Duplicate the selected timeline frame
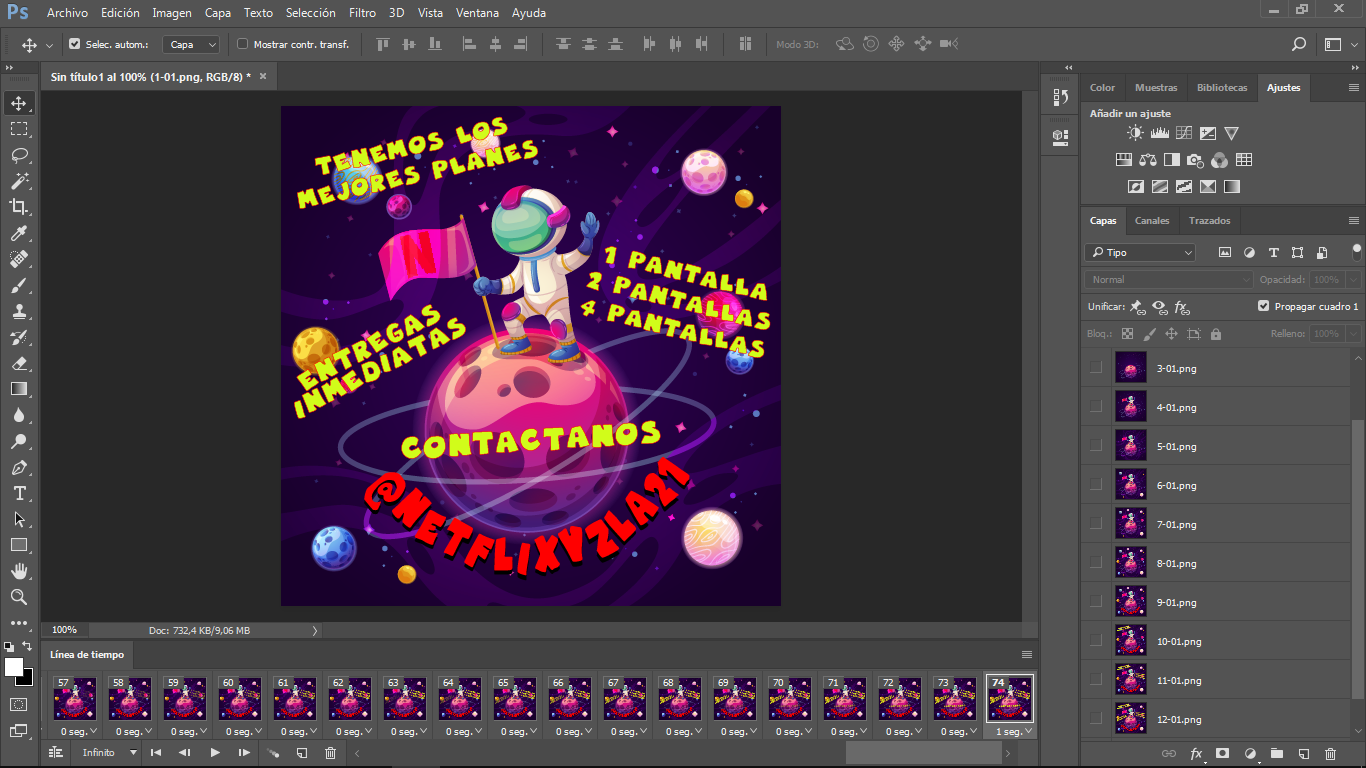This screenshot has width=1366, height=768. point(301,753)
